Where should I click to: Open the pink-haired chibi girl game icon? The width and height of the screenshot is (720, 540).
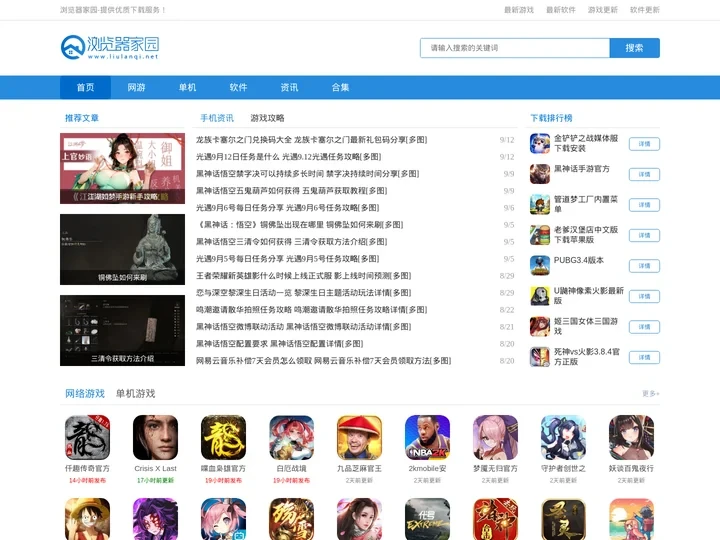tap(223, 519)
